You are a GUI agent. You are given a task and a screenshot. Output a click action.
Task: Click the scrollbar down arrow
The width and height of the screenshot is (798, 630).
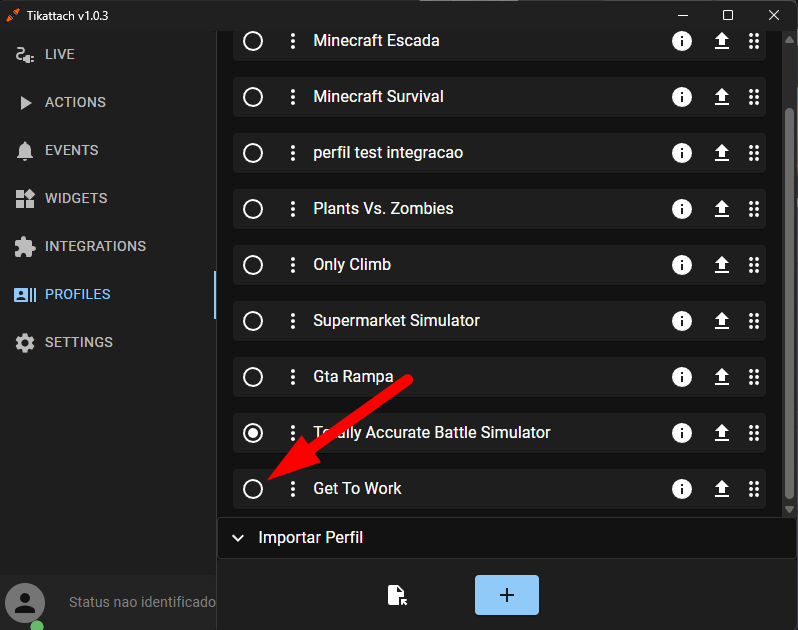point(789,509)
